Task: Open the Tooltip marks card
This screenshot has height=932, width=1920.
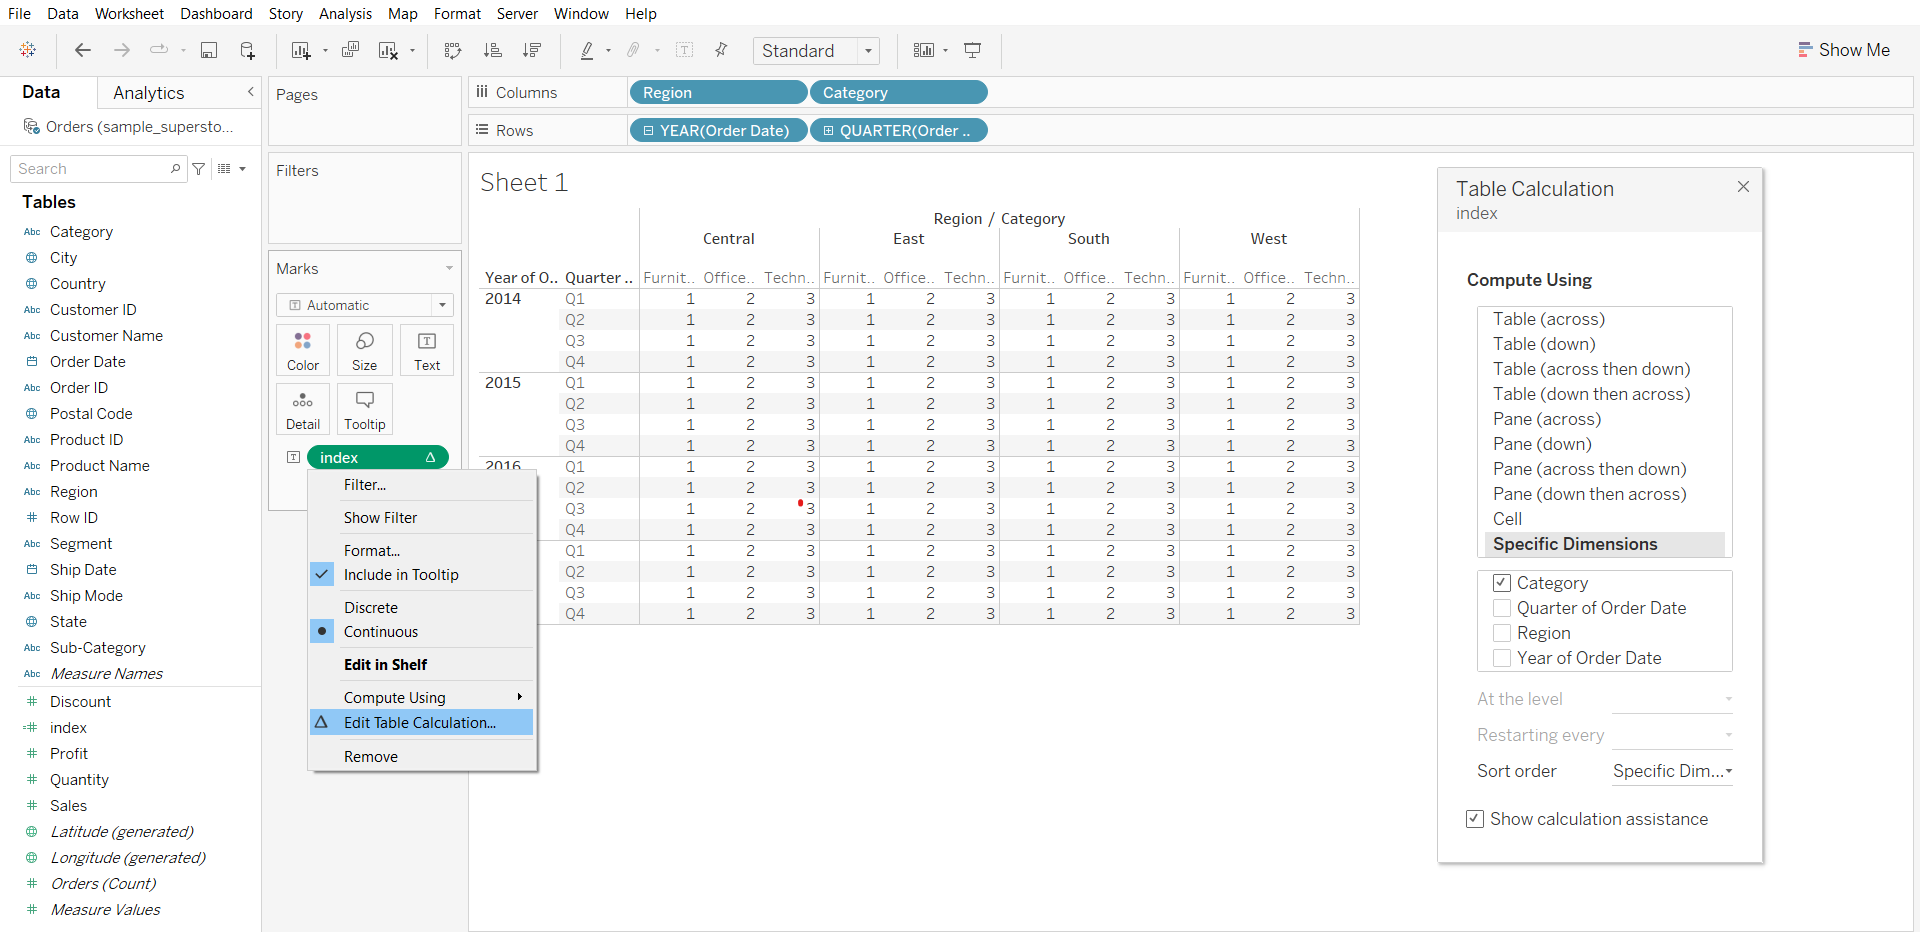Action: click(x=364, y=409)
